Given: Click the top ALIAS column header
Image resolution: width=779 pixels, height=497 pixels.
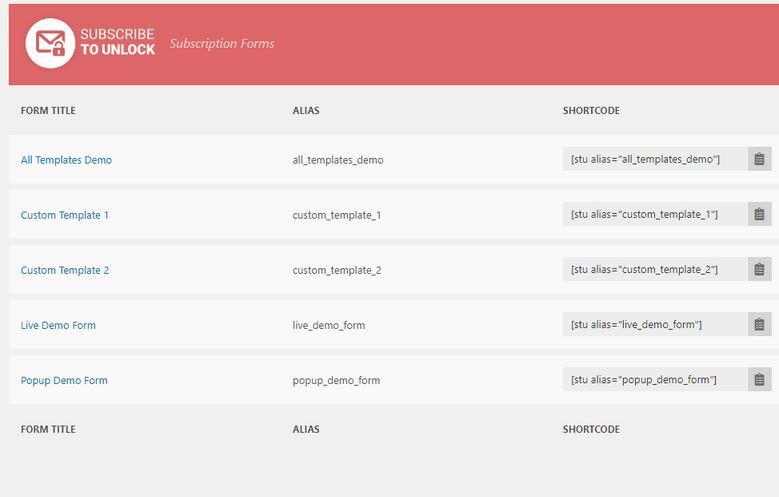Looking at the screenshot, I should 306,110.
